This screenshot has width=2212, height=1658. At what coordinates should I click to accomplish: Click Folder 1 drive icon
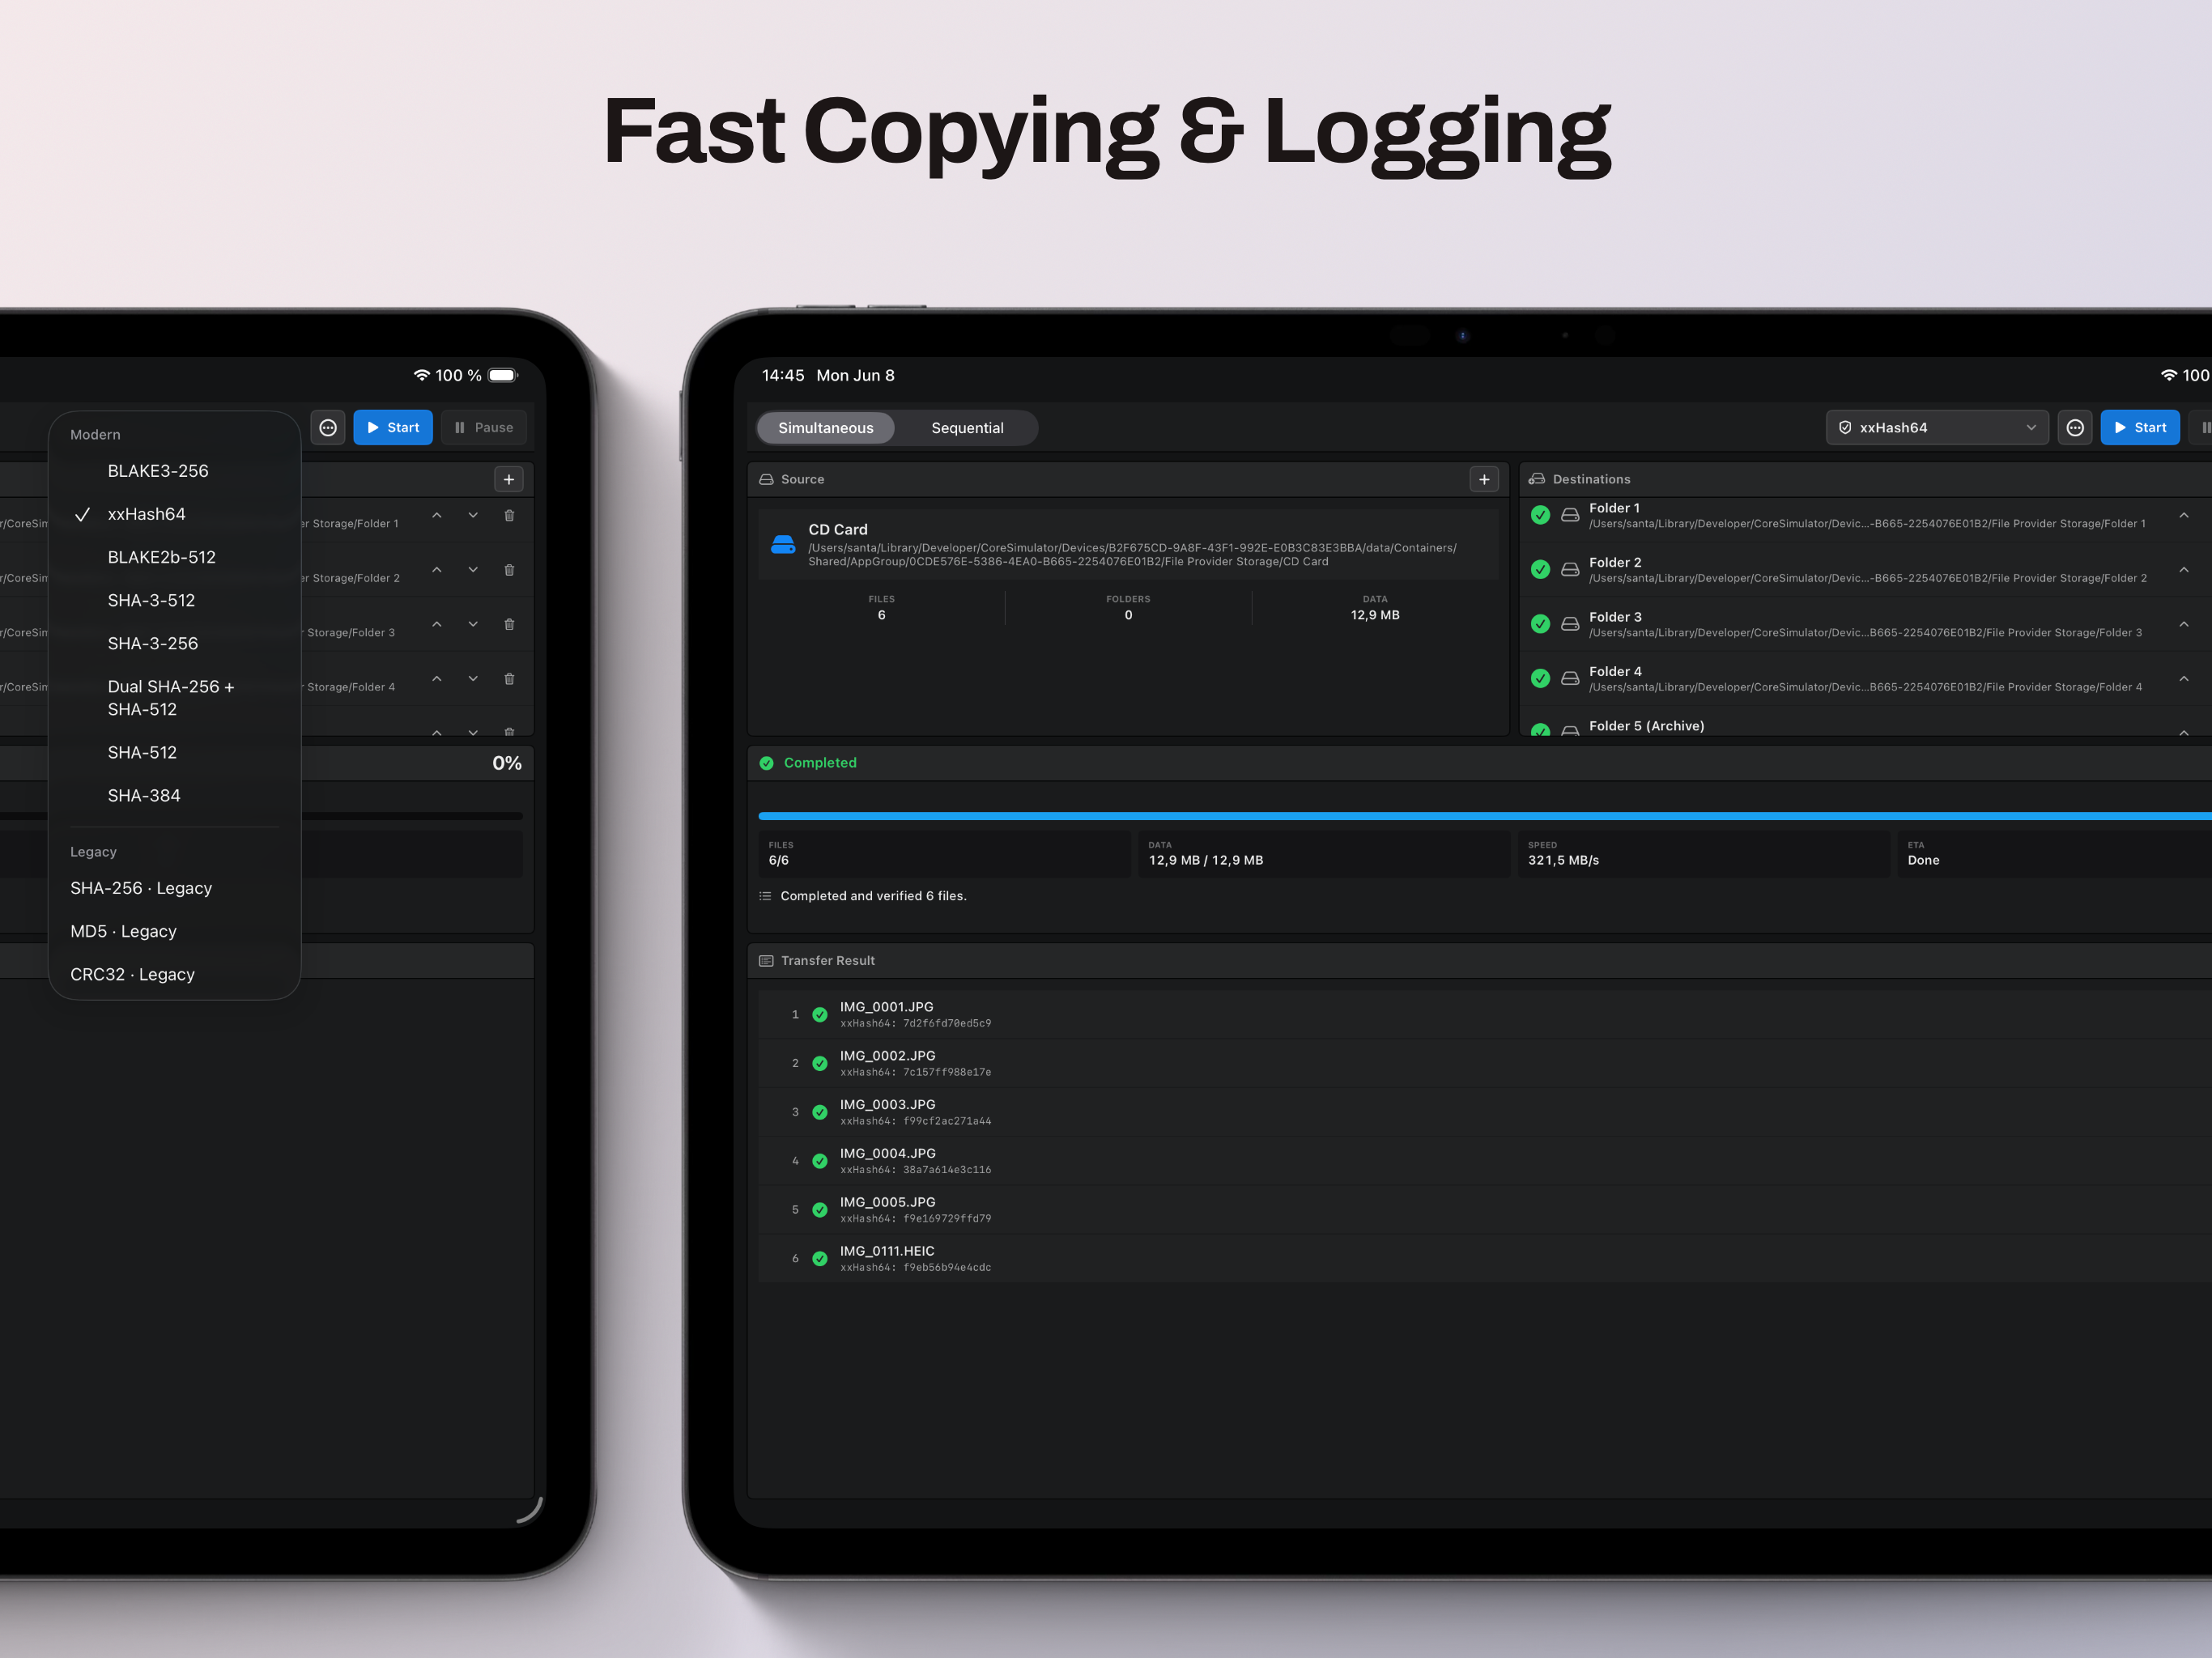coord(1570,515)
